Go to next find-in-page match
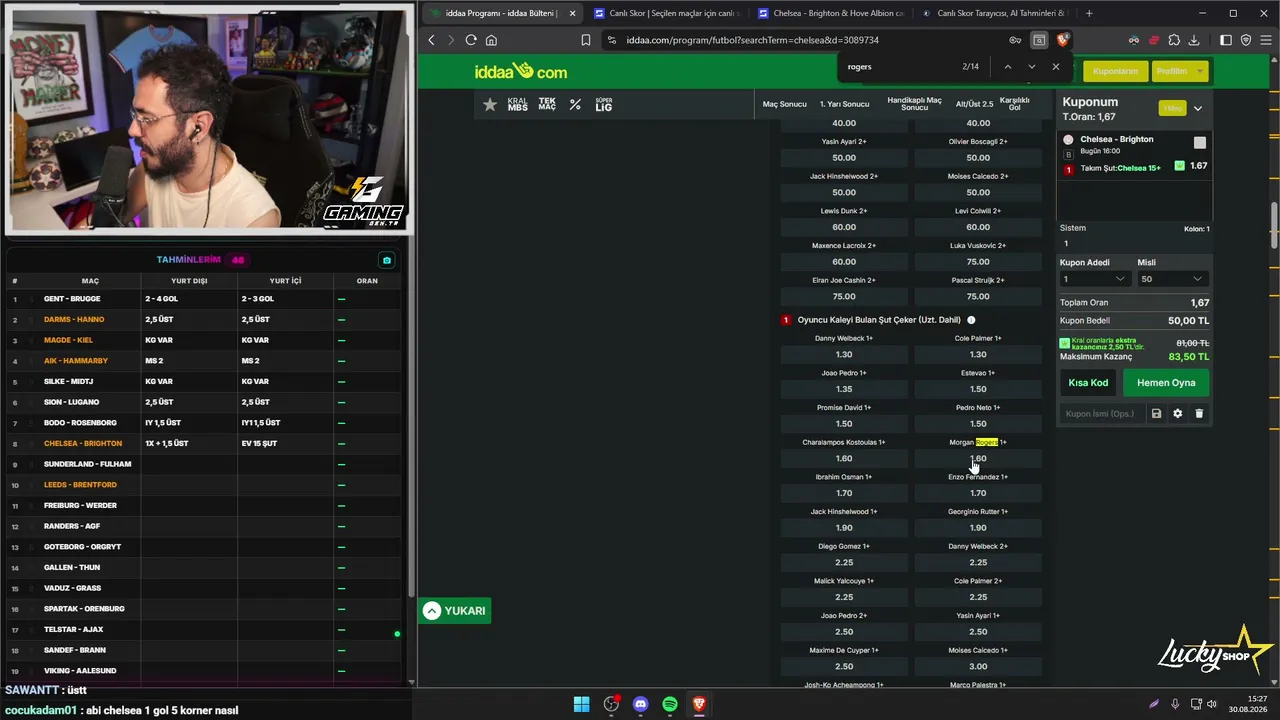The height and width of the screenshot is (720, 1280). [x=1032, y=67]
